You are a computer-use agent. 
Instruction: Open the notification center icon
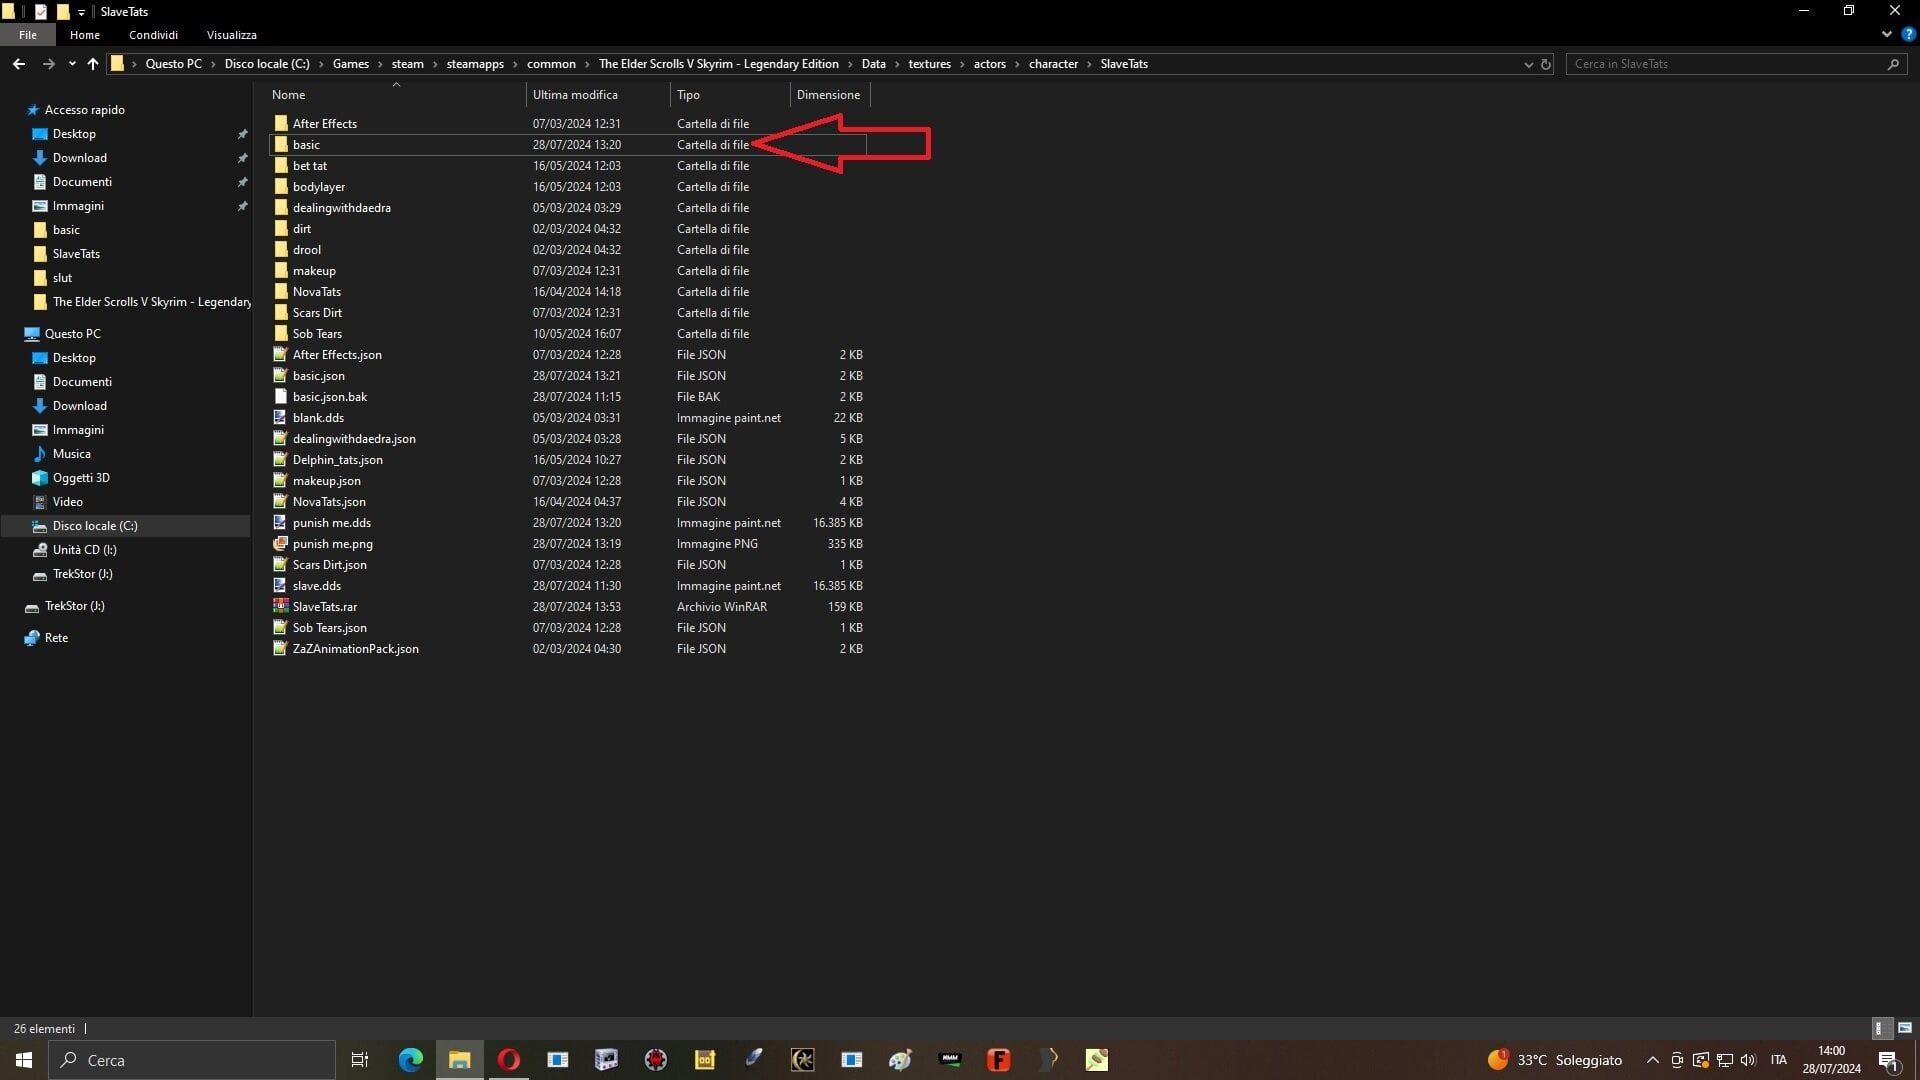[x=1888, y=1060]
